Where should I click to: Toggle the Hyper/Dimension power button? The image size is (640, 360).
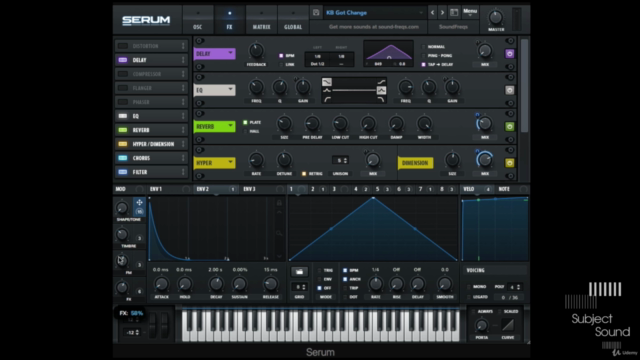[x=509, y=163]
